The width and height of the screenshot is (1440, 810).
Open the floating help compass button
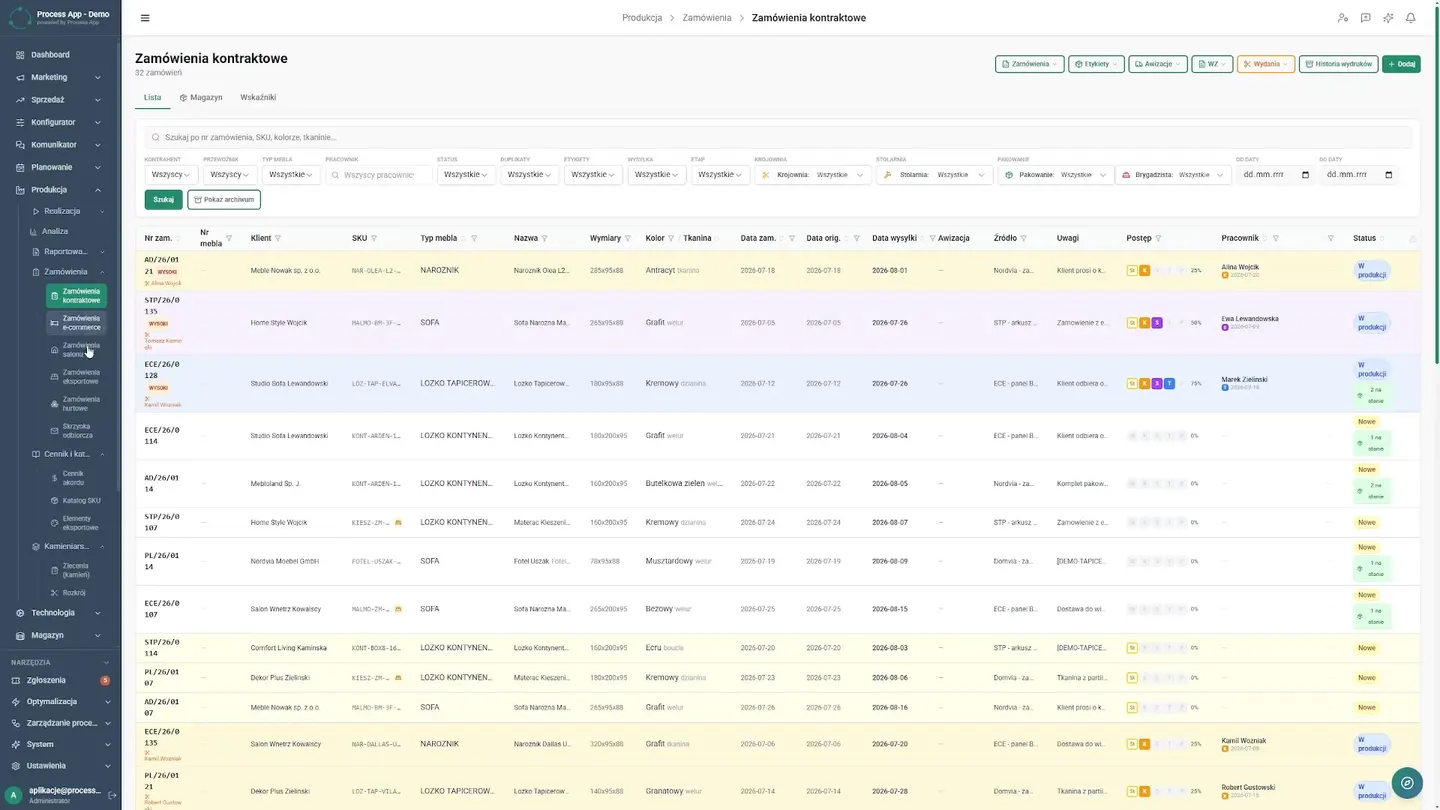click(1407, 783)
